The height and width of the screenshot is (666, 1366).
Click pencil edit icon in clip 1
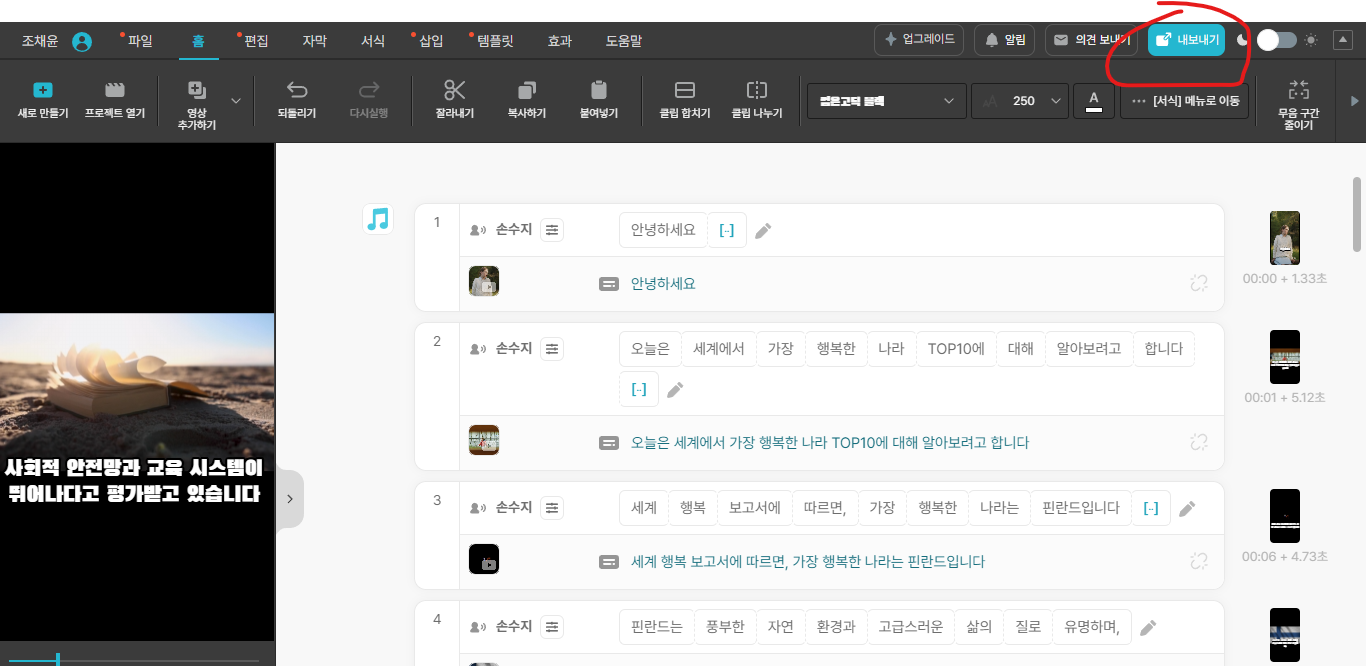(763, 231)
